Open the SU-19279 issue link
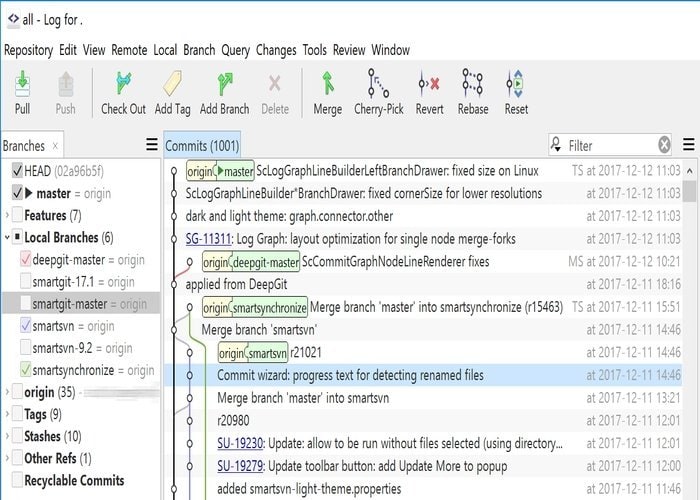This screenshot has height=500, width=700. [240, 467]
